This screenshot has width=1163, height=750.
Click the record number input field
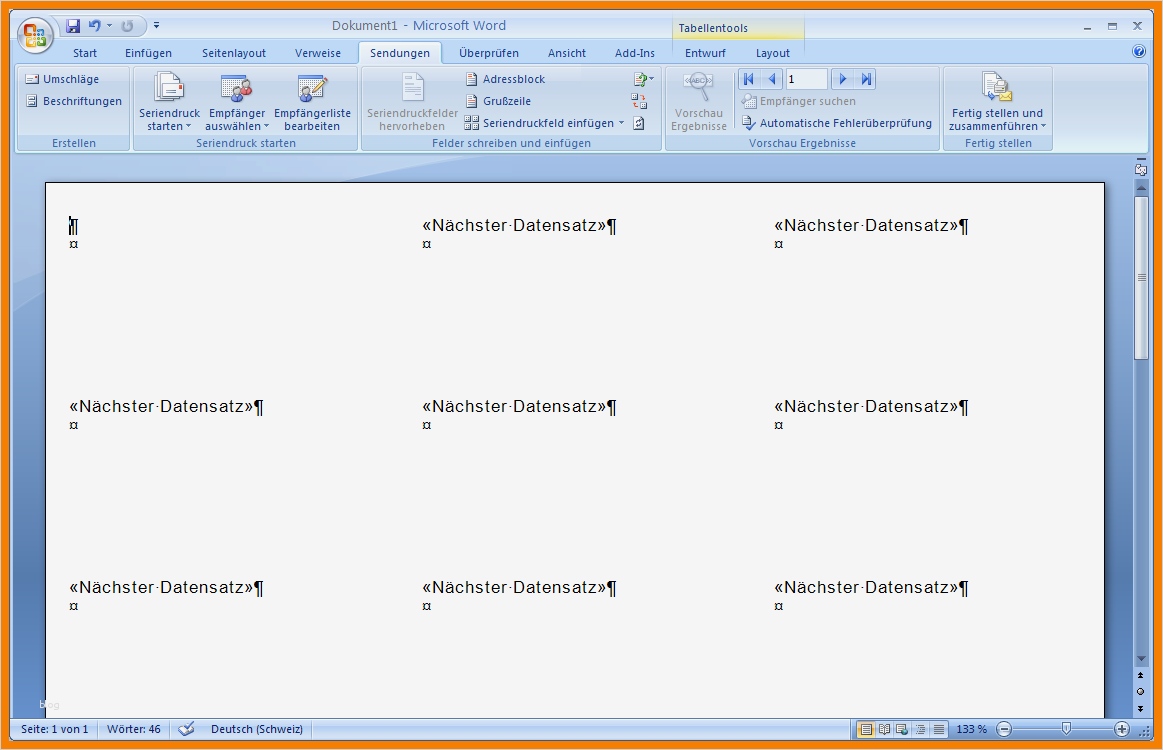point(806,78)
